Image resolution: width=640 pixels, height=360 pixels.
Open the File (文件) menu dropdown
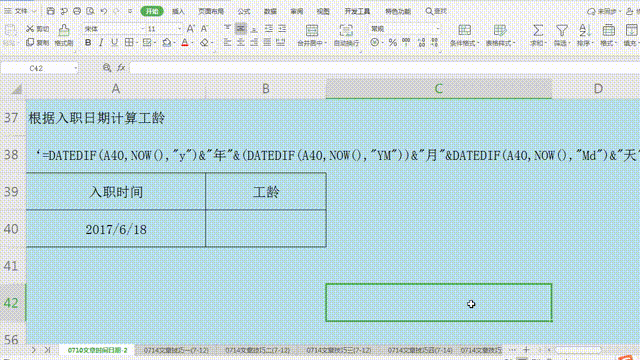pos(20,11)
